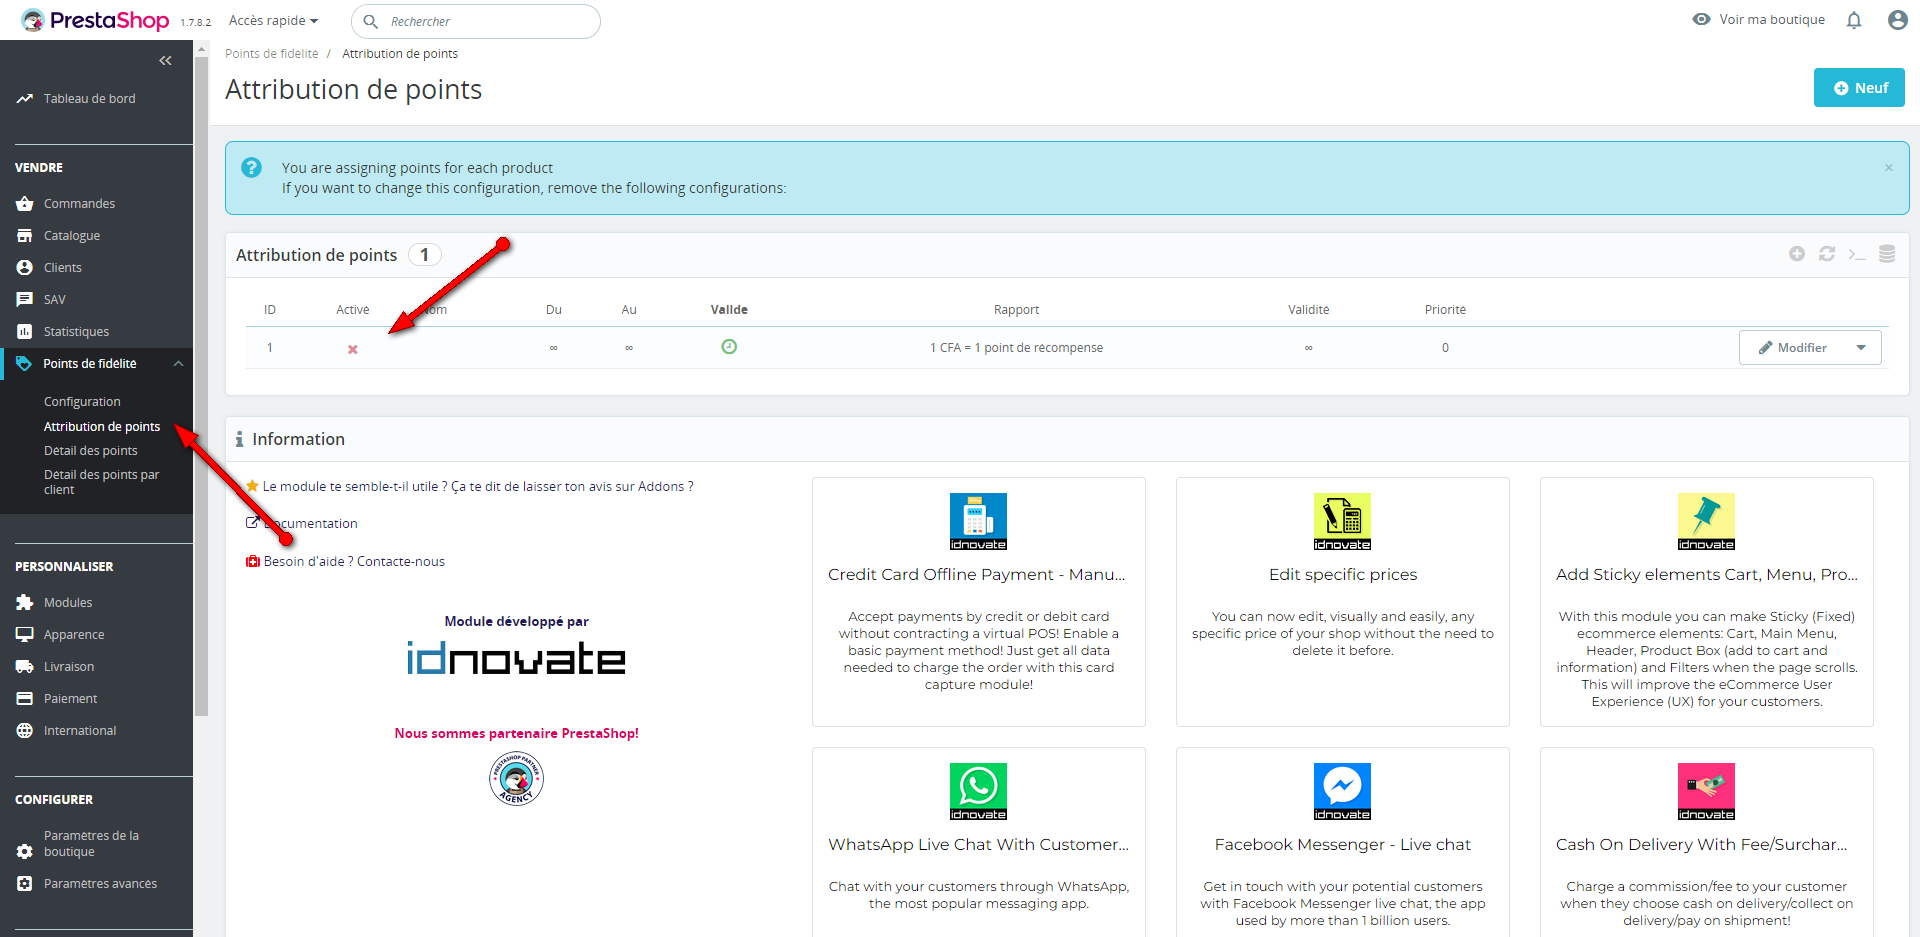
Task: Click in the Rechercher search field
Action: 476,21
